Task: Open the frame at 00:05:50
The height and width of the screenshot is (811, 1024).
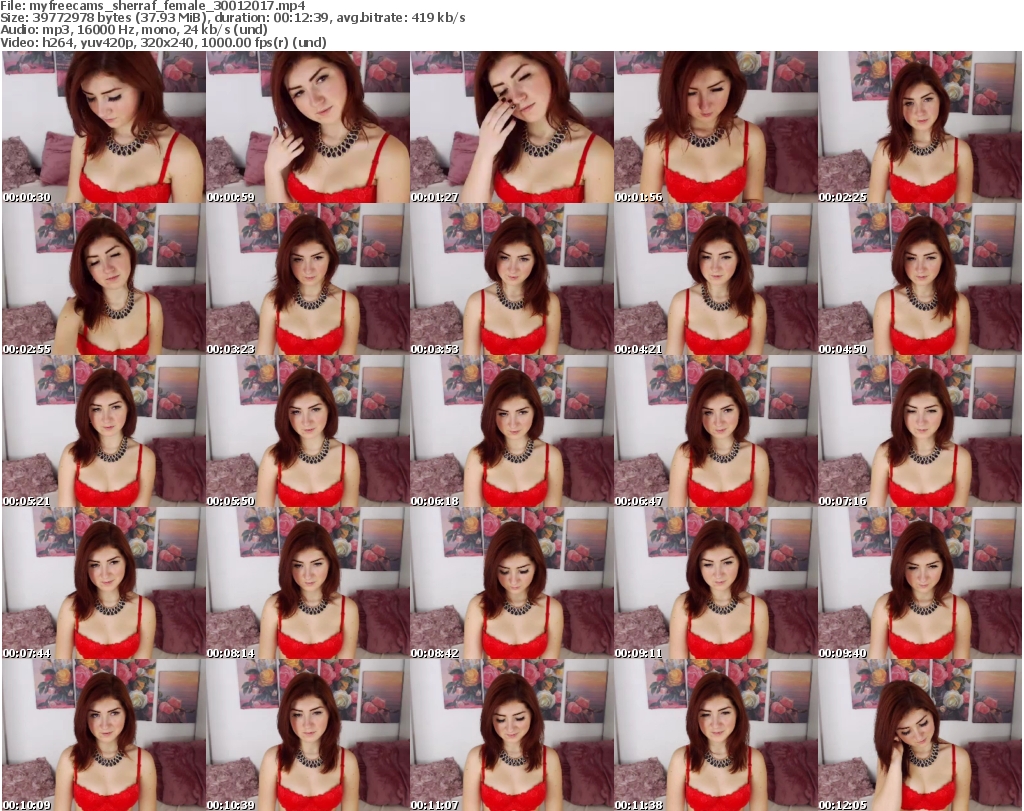Action: coord(308,432)
